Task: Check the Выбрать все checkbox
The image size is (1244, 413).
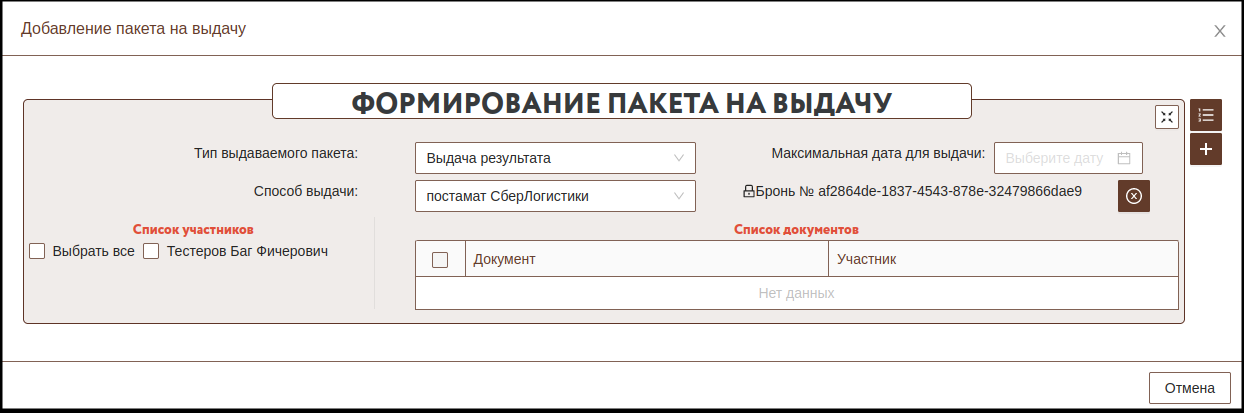Action: coord(37,252)
